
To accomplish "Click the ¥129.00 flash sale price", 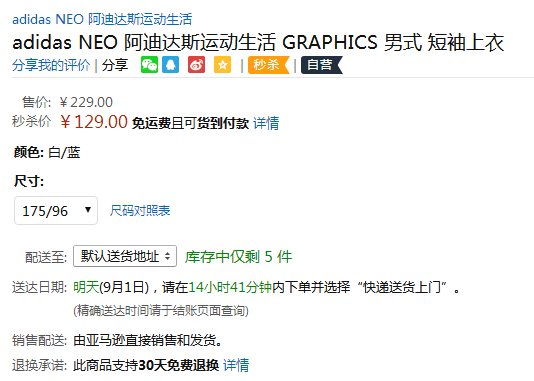I will click(x=94, y=122).
